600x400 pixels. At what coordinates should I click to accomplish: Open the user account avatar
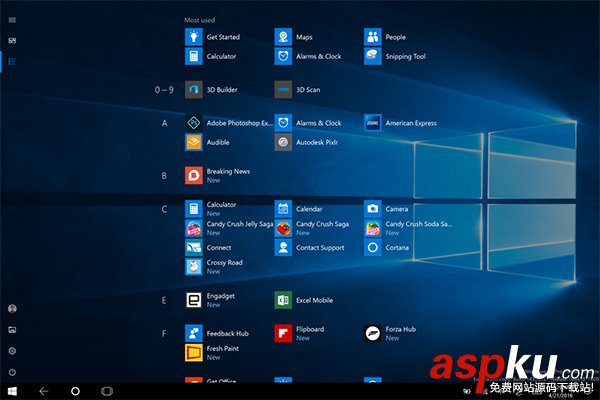[12, 309]
